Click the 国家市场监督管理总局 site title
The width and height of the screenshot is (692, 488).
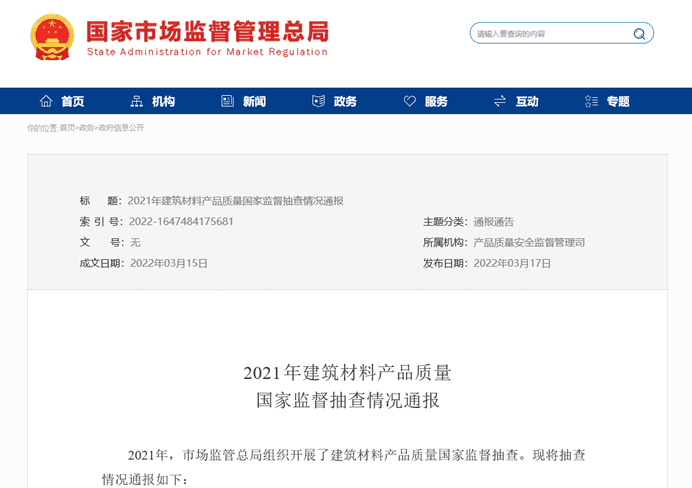[207, 31]
